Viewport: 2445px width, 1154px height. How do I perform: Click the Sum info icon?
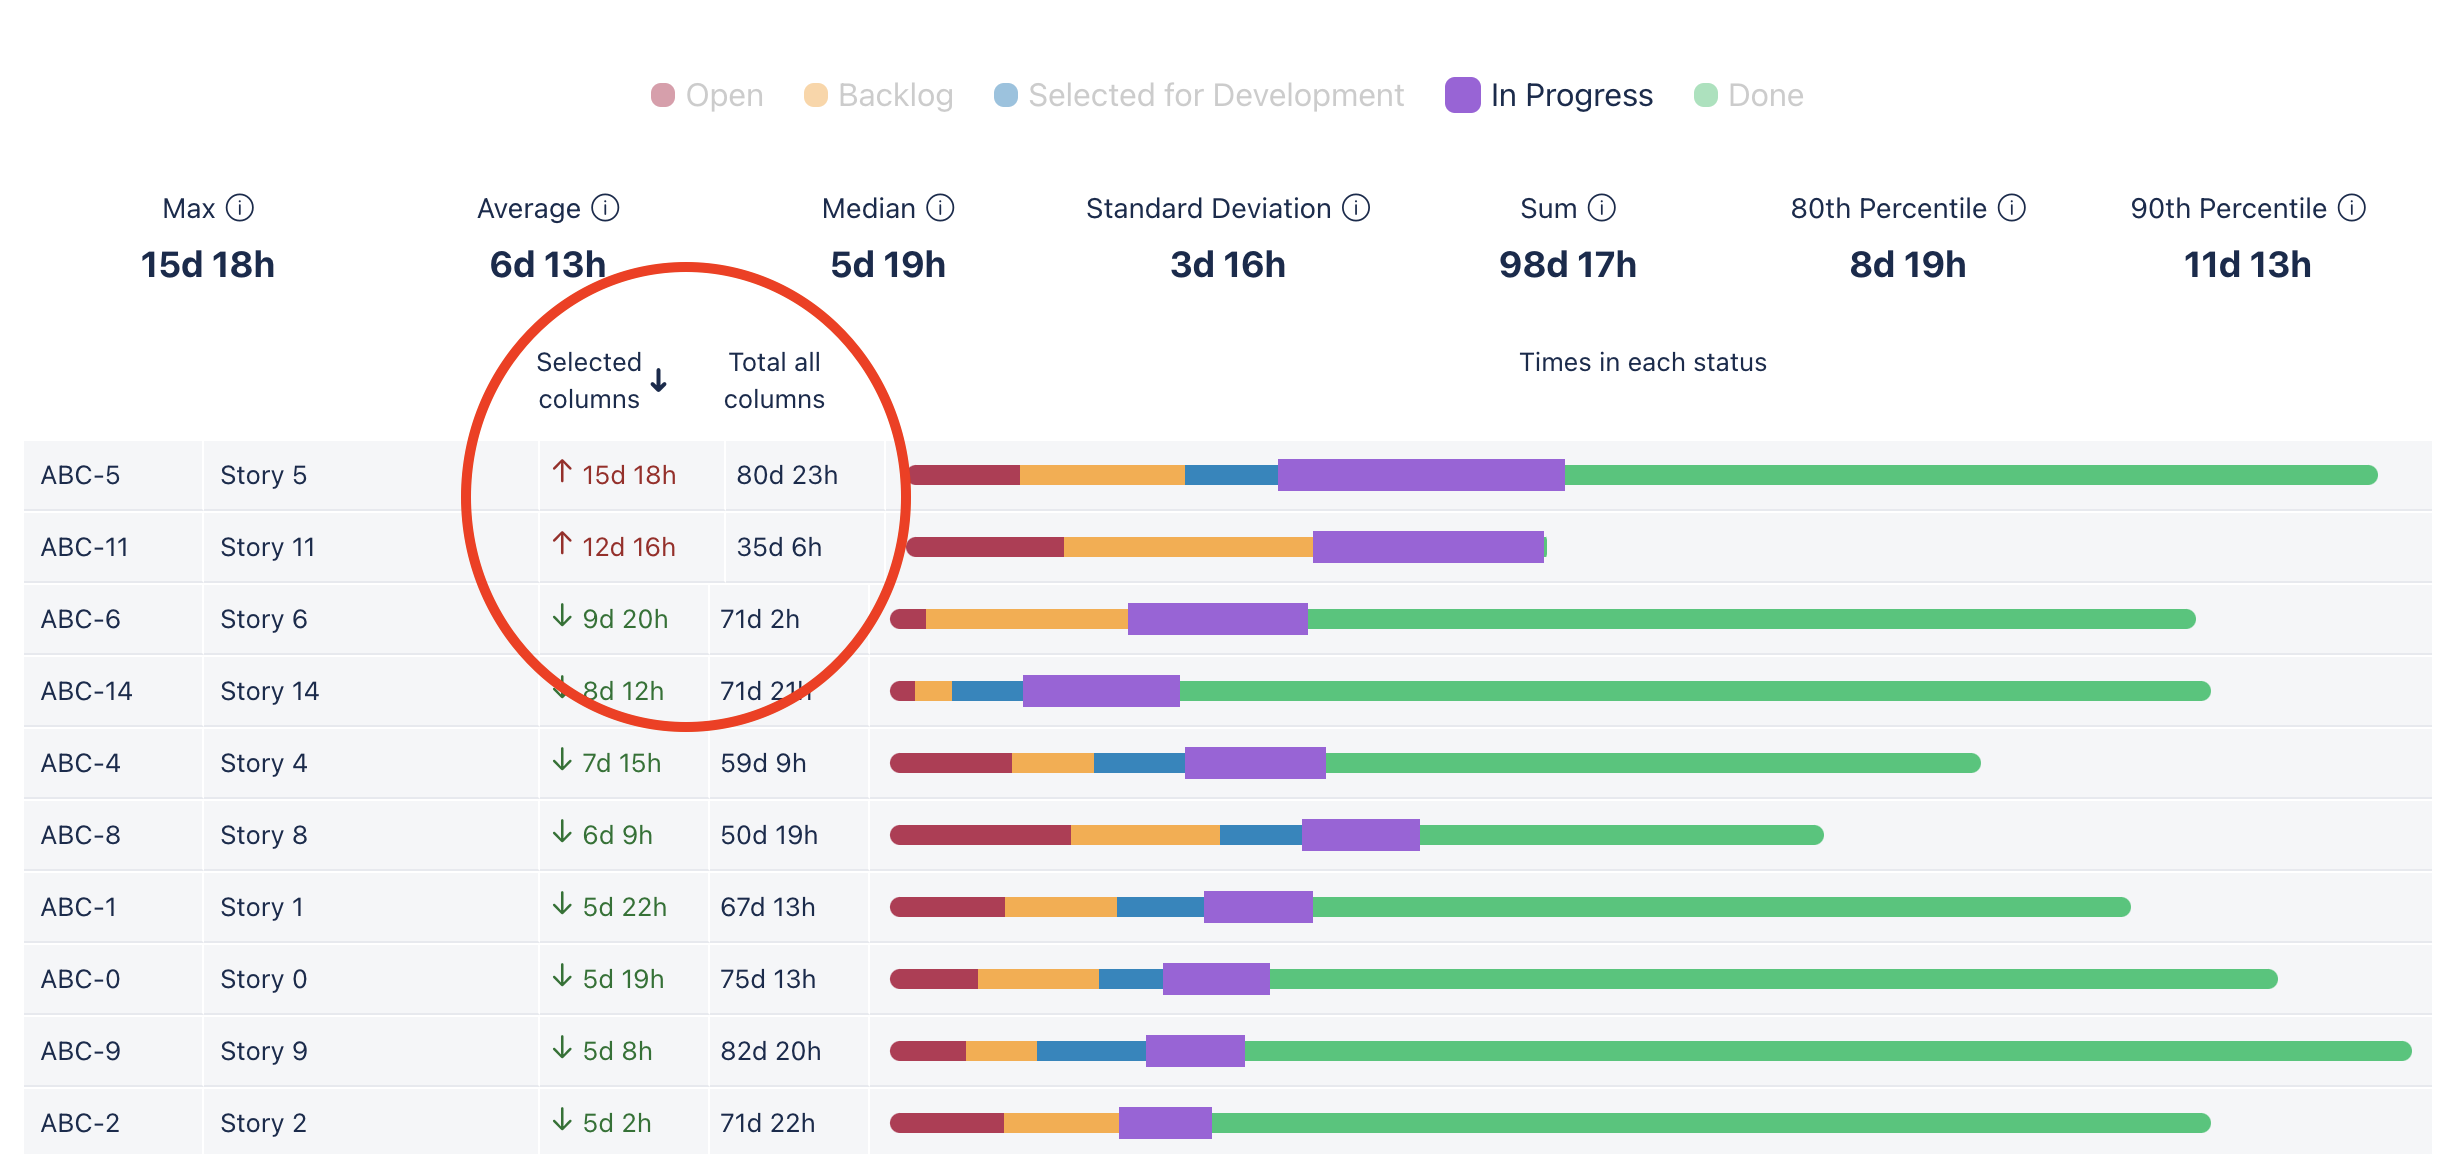pyautogui.click(x=1602, y=208)
